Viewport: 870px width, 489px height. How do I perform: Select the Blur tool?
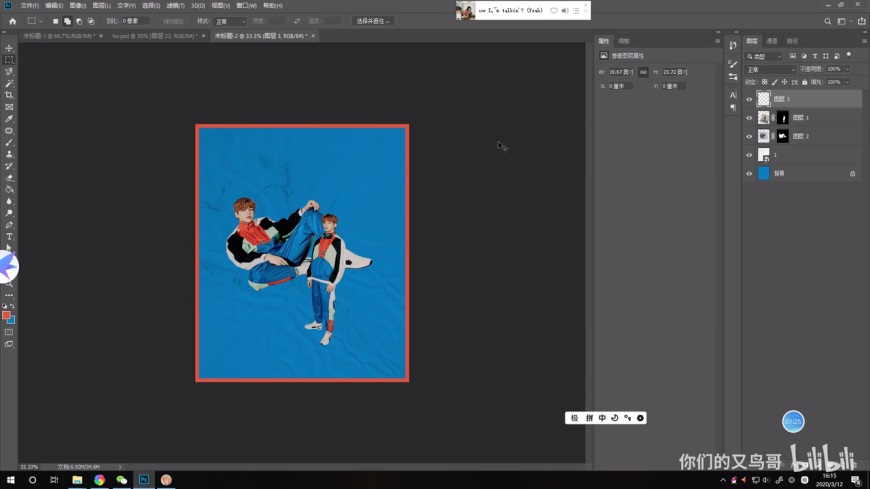(9, 201)
